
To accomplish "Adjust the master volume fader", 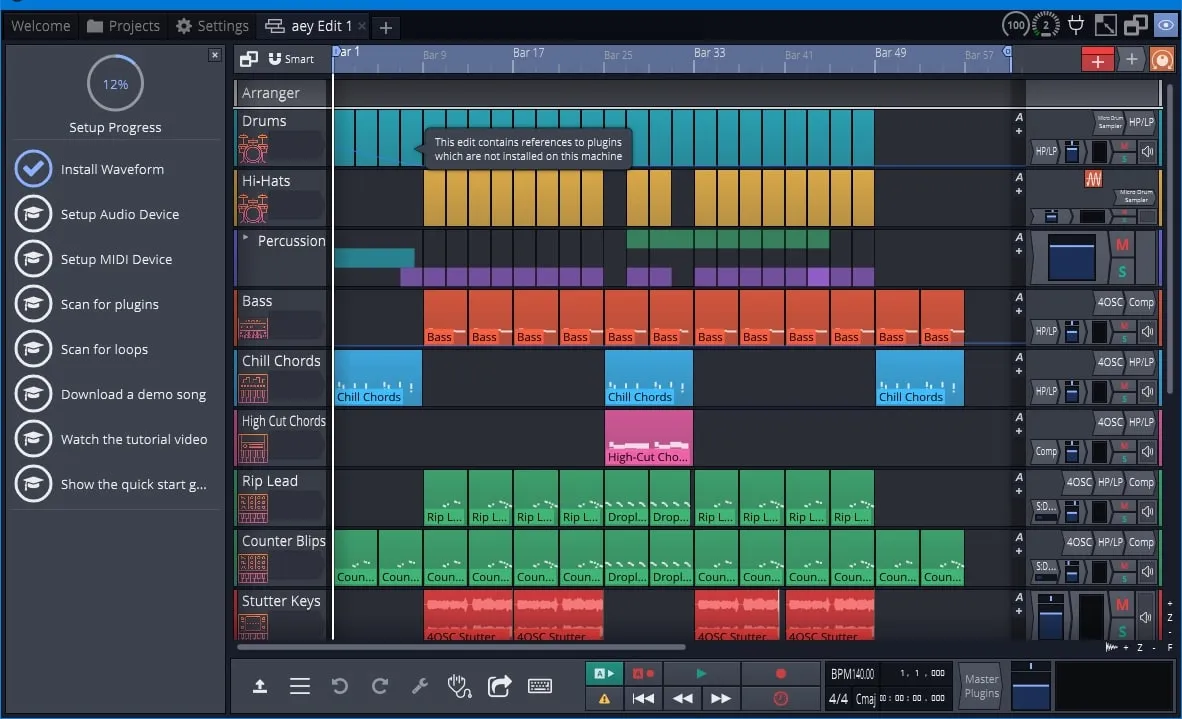I will (x=1030, y=686).
